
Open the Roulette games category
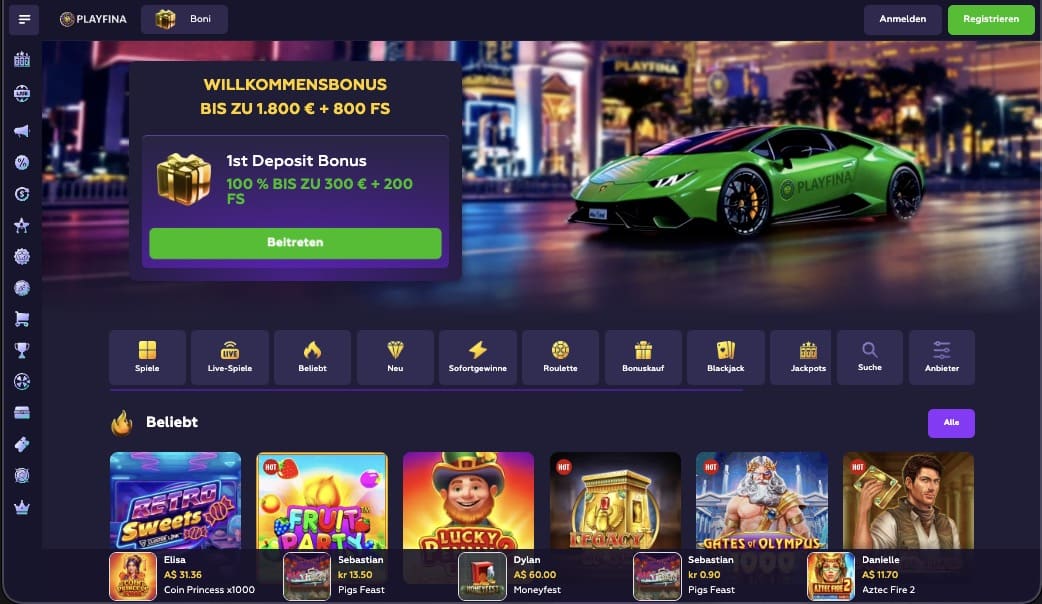click(x=560, y=357)
